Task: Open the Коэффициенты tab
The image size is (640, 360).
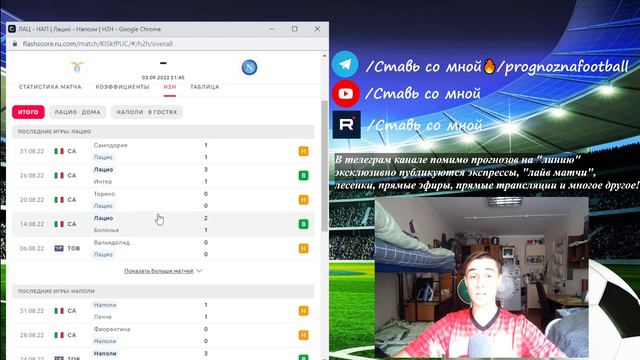Action: pos(122,87)
